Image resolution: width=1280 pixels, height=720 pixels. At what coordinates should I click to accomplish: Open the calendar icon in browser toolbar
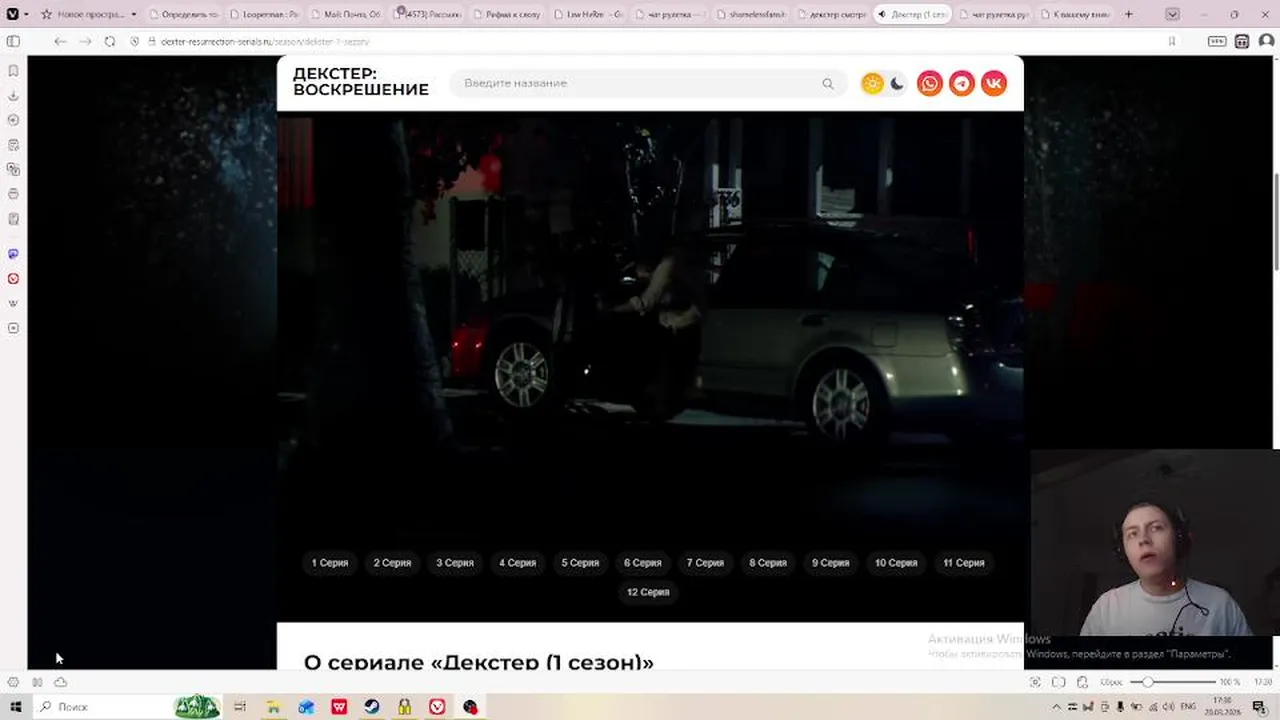pos(1241,41)
